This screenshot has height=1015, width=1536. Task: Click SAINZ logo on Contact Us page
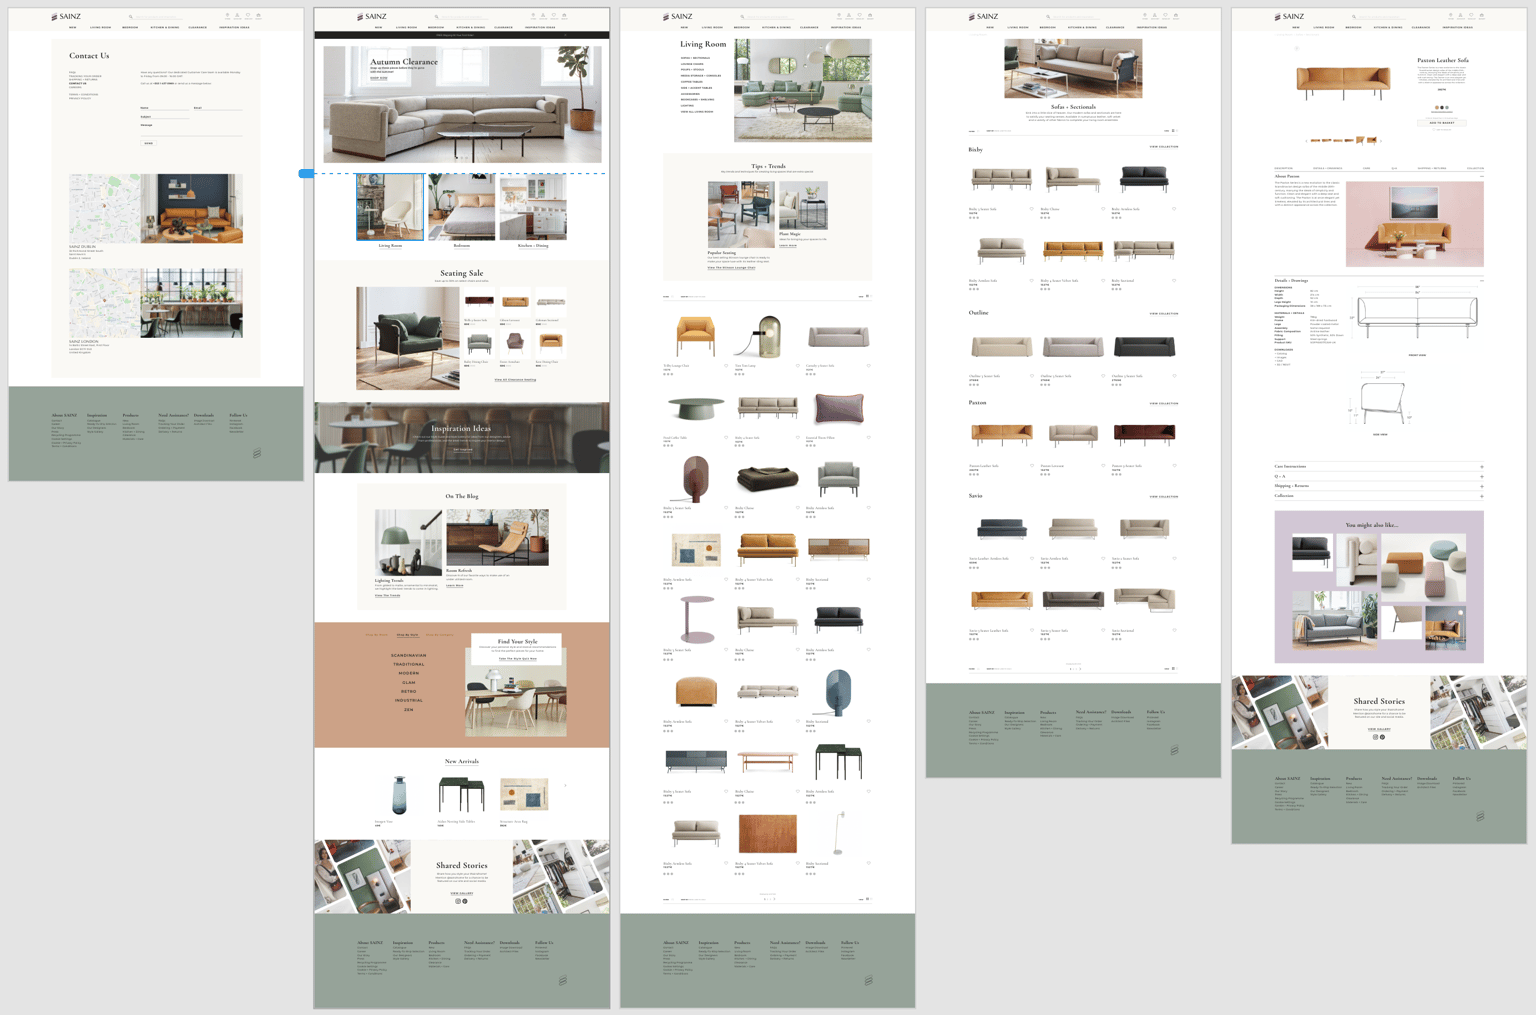(x=66, y=16)
